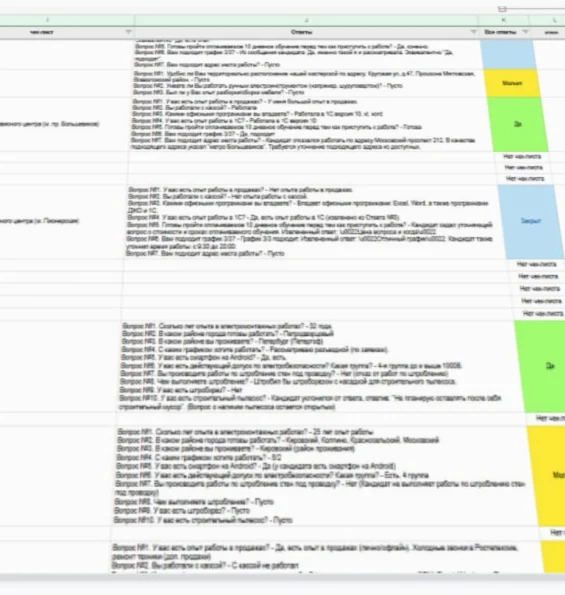Select column I by its letter header

pyautogui.click(x=47, y=20)
